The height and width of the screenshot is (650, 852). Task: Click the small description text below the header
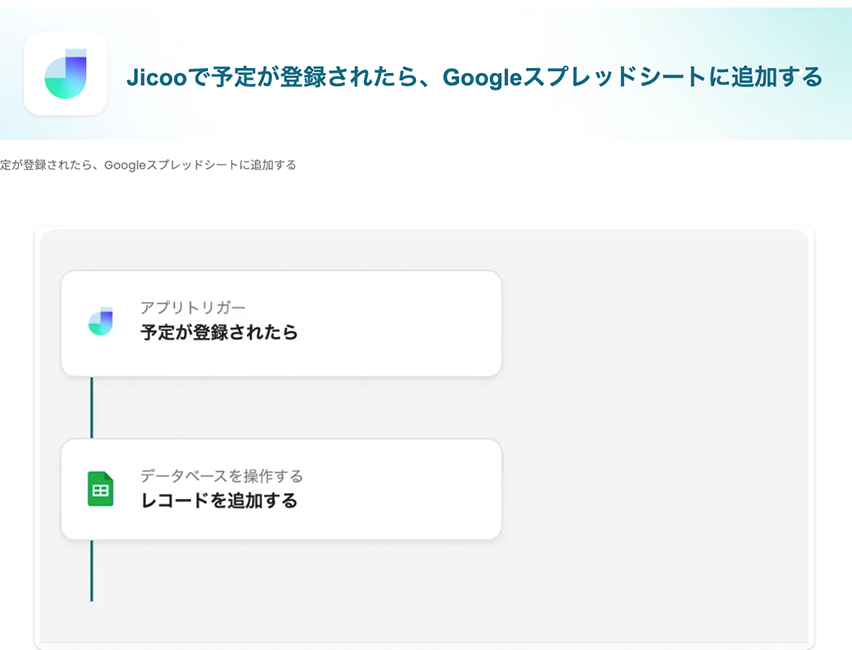148,165
